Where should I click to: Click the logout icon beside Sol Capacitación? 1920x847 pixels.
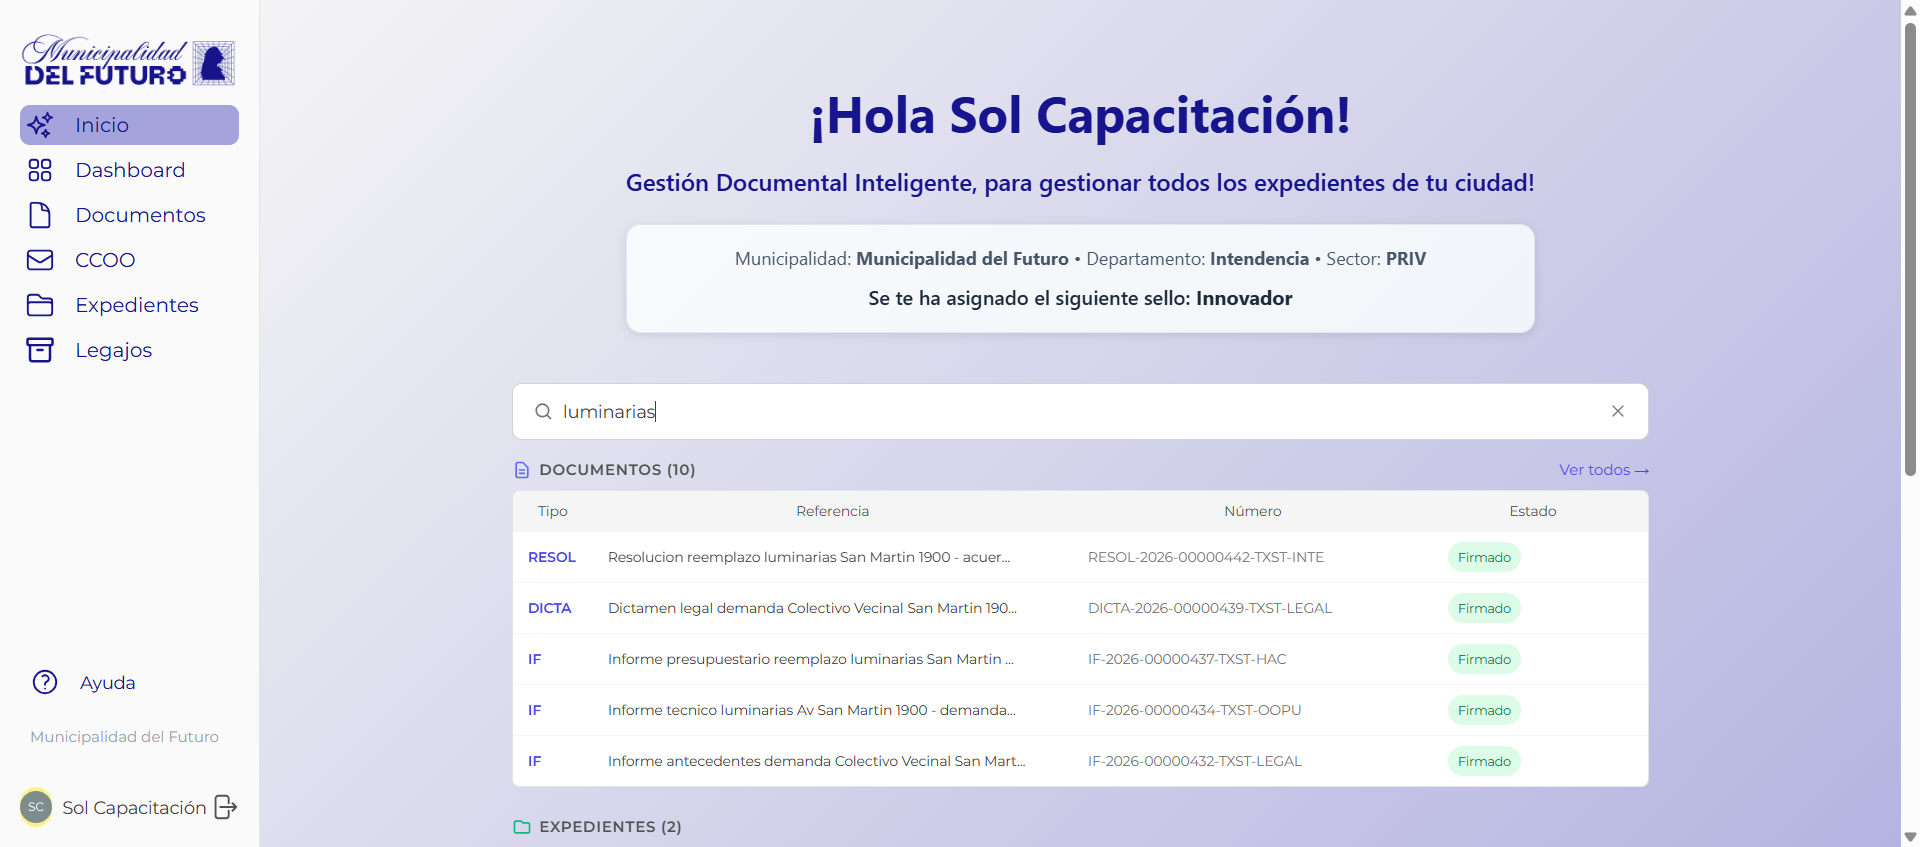click(226, 807)
